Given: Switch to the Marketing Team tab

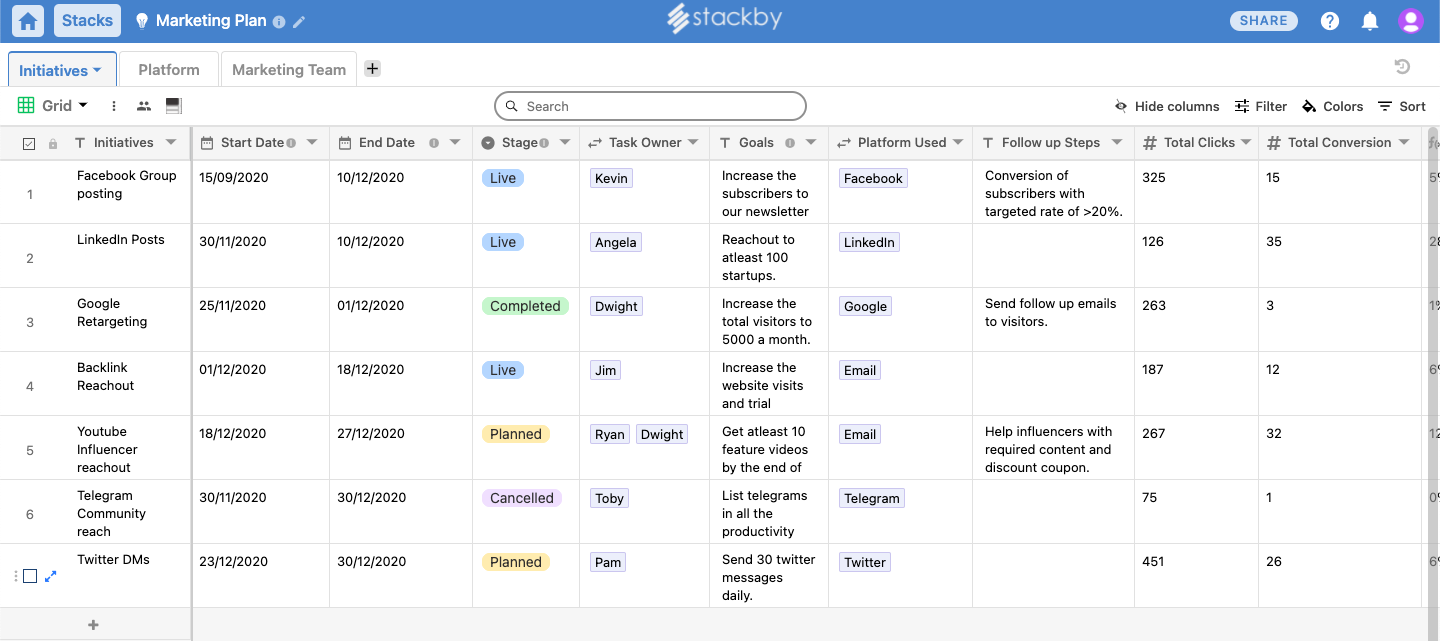Looking at the screenshot, I should pos(289,70).
